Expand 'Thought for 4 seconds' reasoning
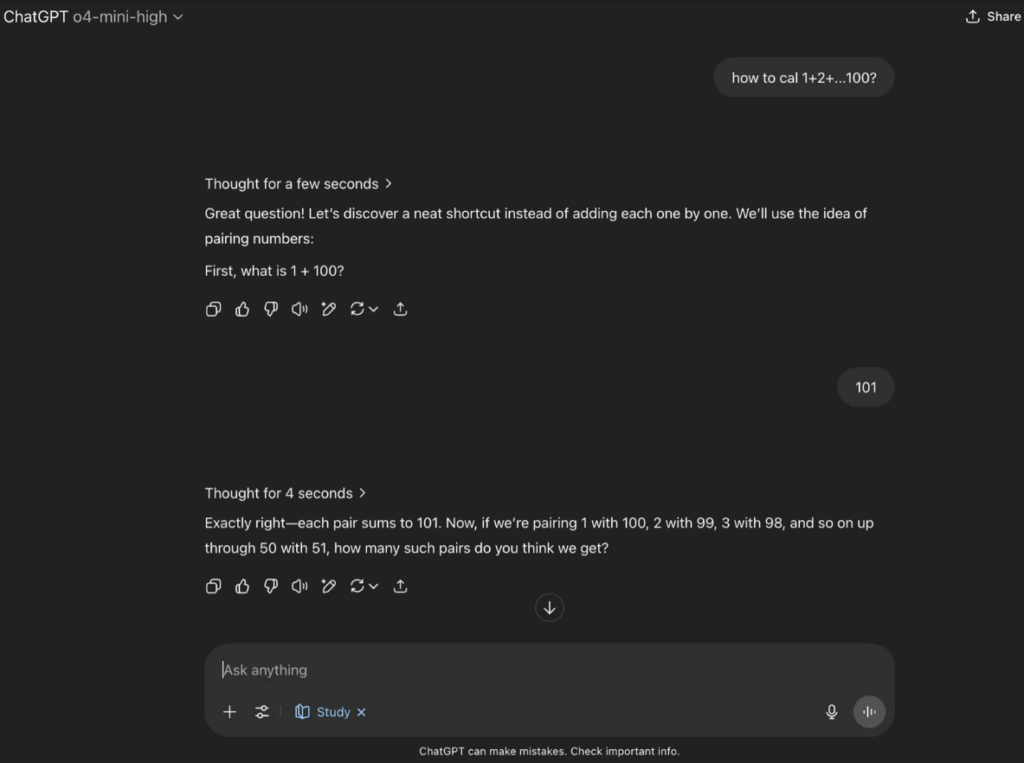Viewport: 1024px width, 763px height. (x=285, y=493)
